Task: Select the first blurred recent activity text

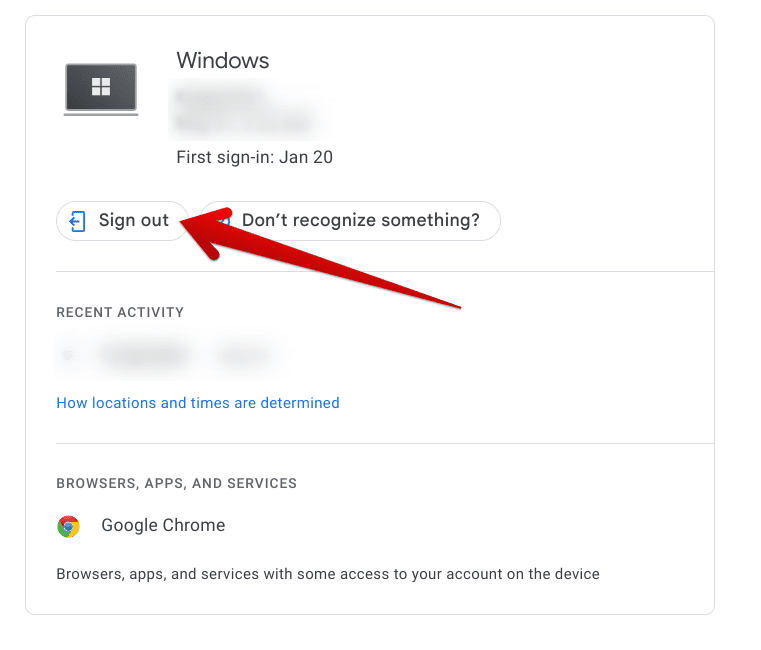Action: pos(144,354)
